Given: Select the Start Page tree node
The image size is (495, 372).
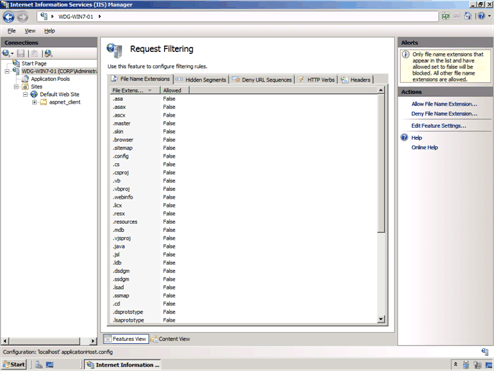Looking at the screenshot, I should coord(34,63).
